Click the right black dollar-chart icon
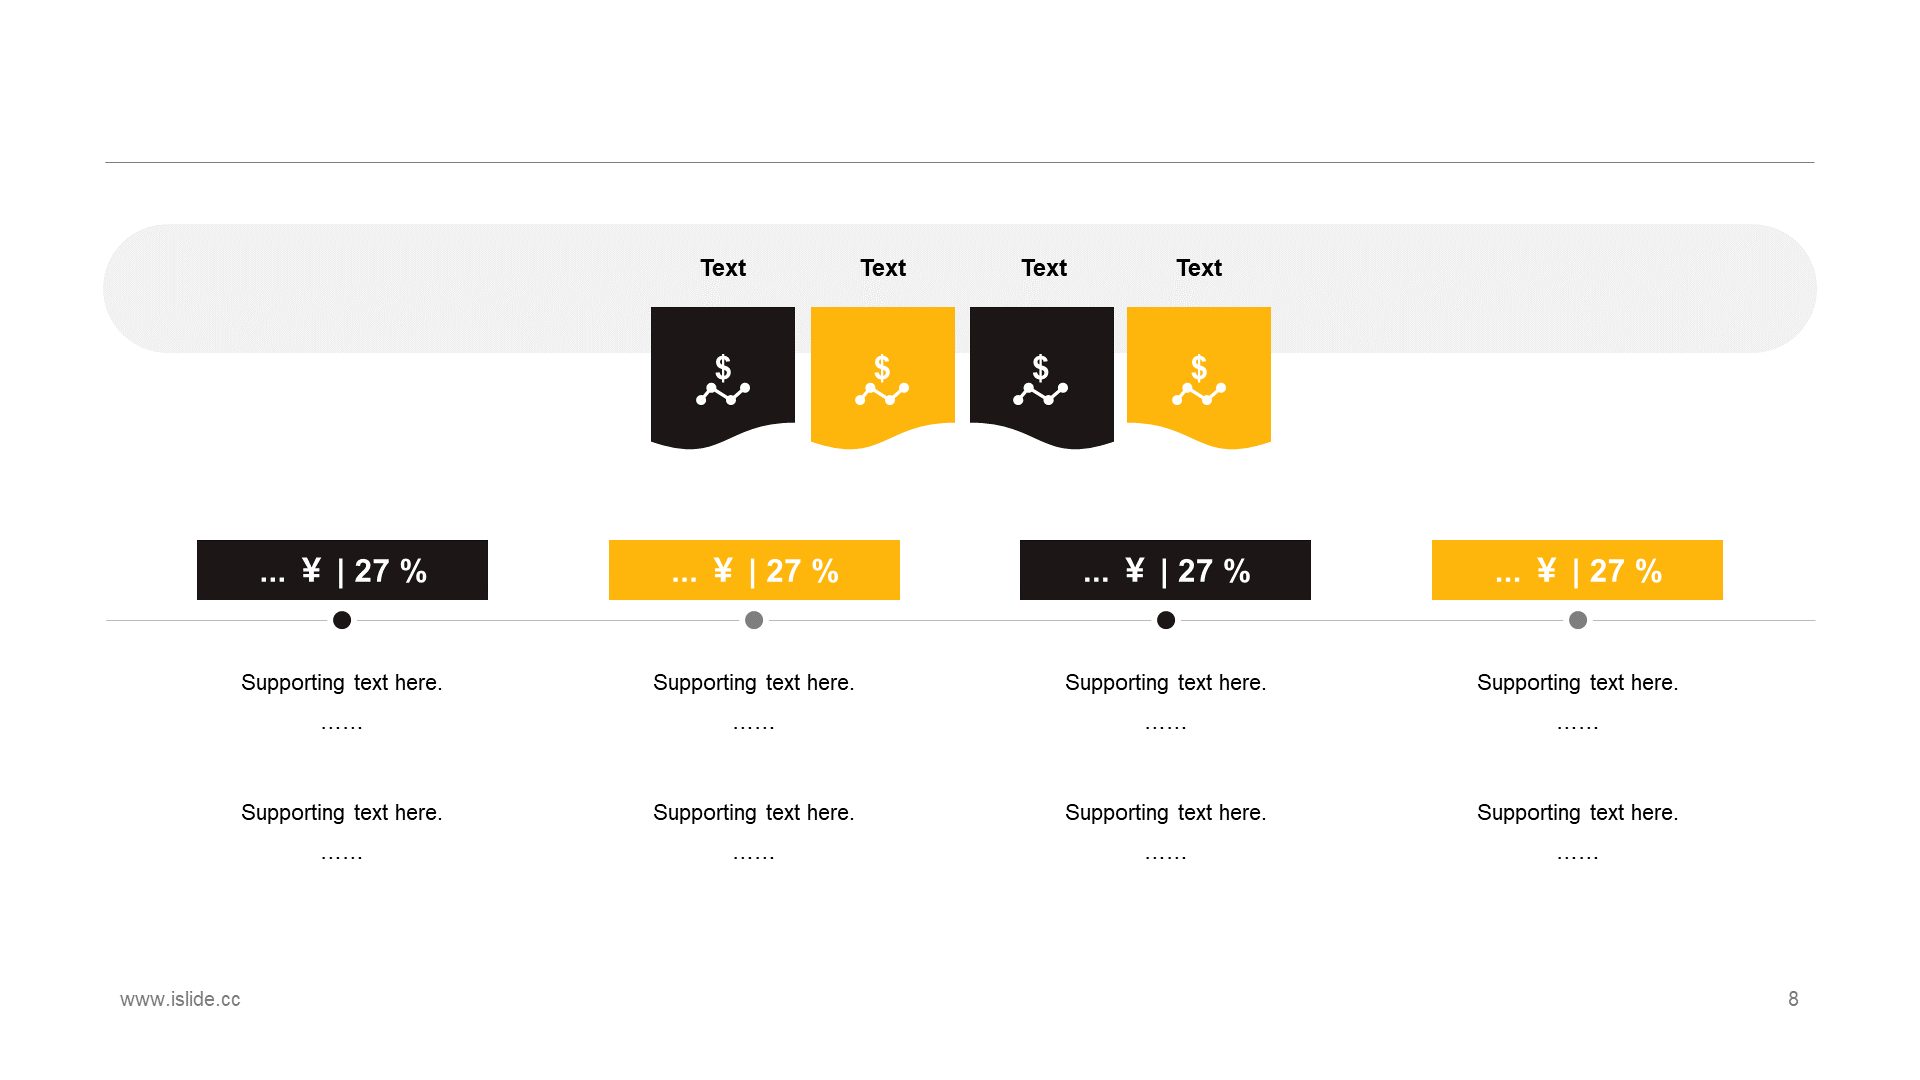 pos(1041,380)
